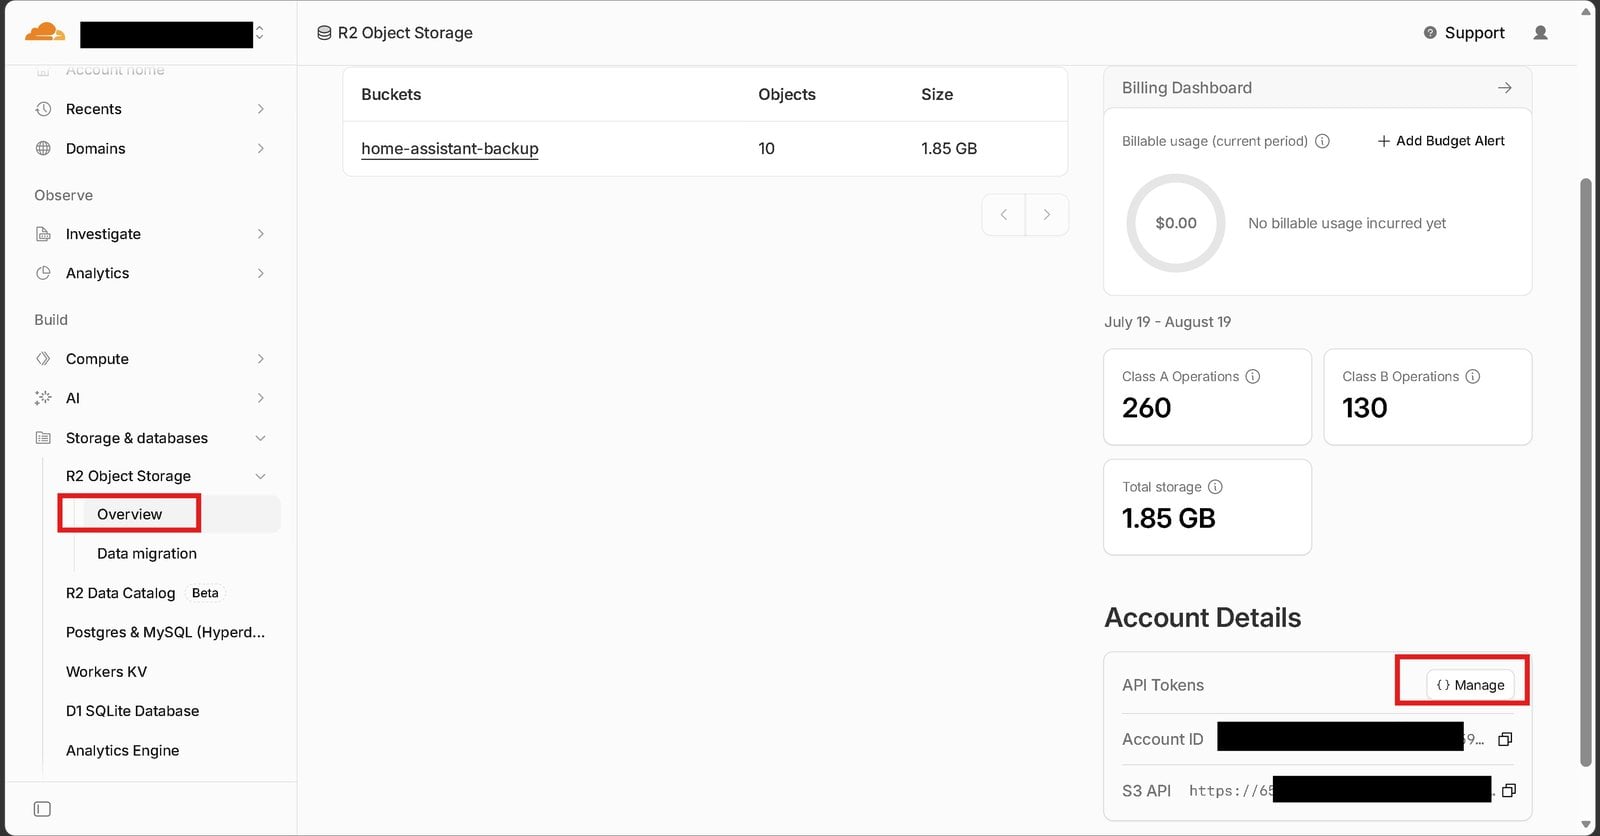Select Overview in sidebar
This screenshot has width=1600, height=836.
click(129, 514)
